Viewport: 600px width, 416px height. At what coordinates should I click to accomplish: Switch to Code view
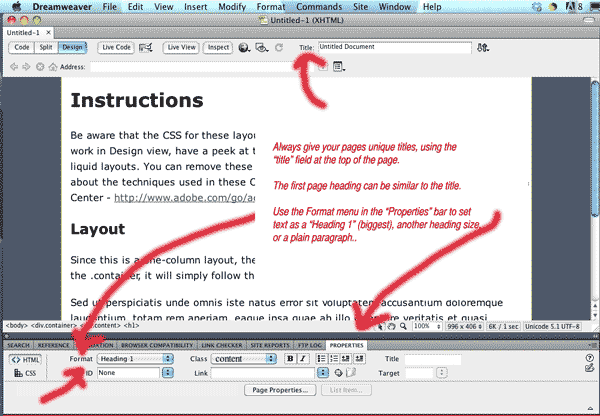tap(21, 47)
